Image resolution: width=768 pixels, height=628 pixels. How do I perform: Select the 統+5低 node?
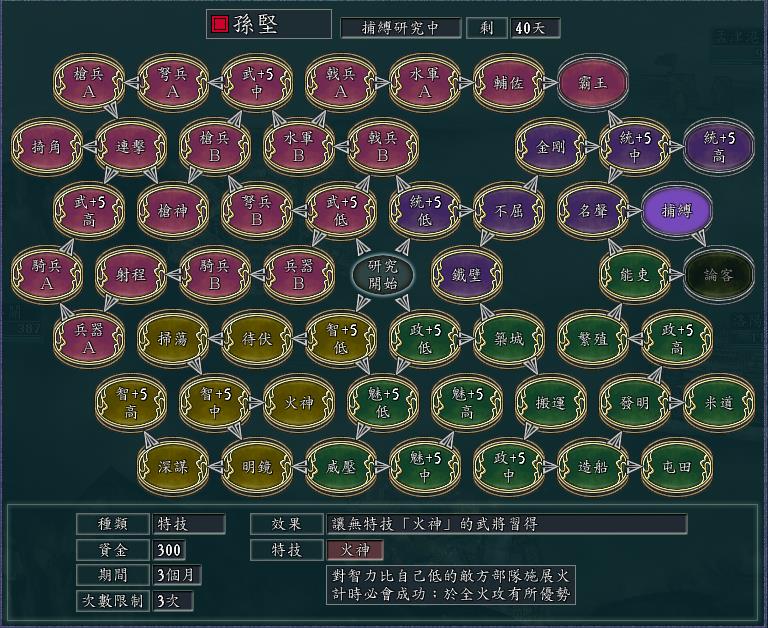click(x=425, y=211)
